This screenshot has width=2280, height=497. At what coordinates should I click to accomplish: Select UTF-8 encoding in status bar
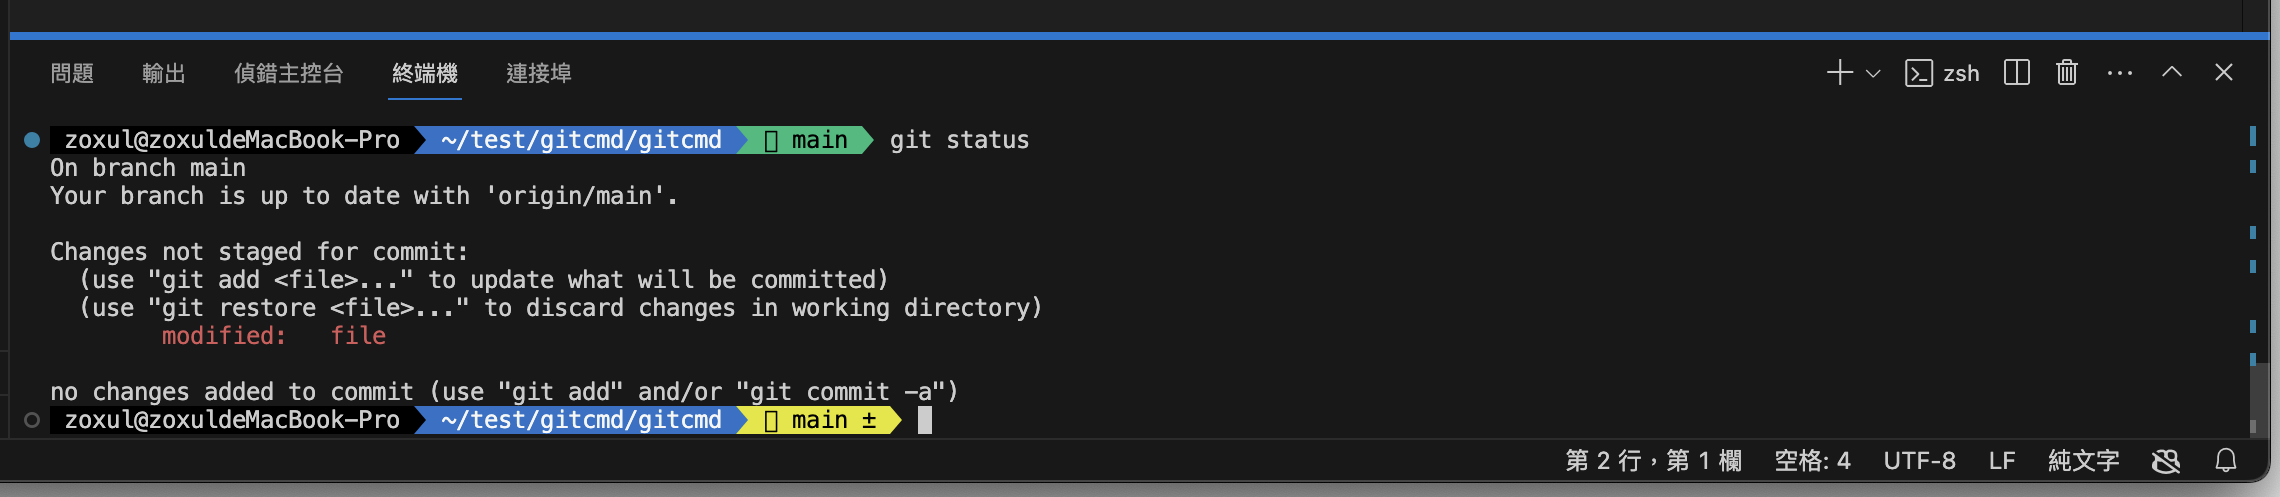(x=1919, y=460)
